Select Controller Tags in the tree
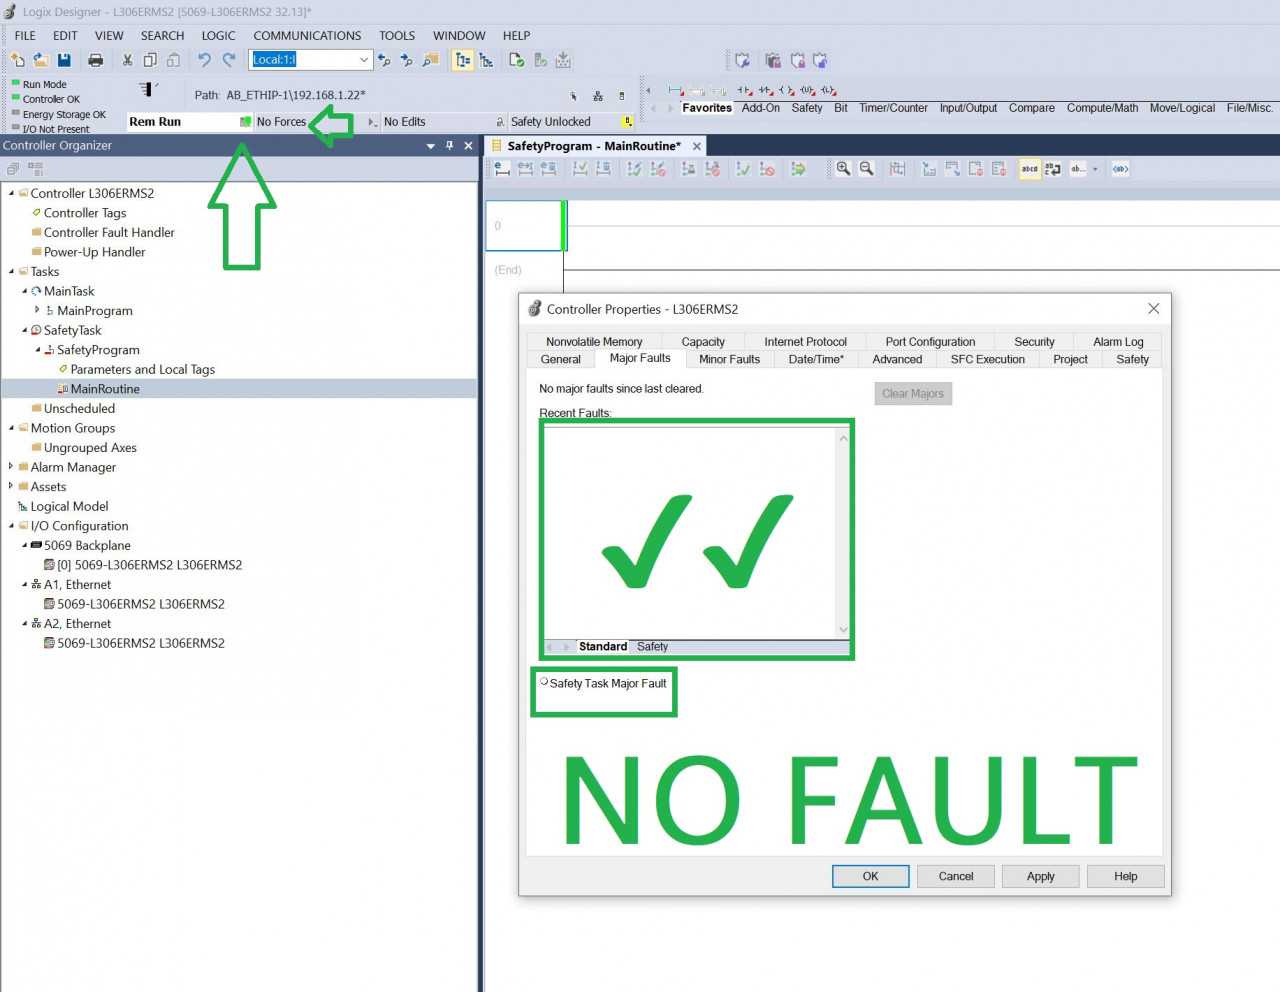 (85, 213)
